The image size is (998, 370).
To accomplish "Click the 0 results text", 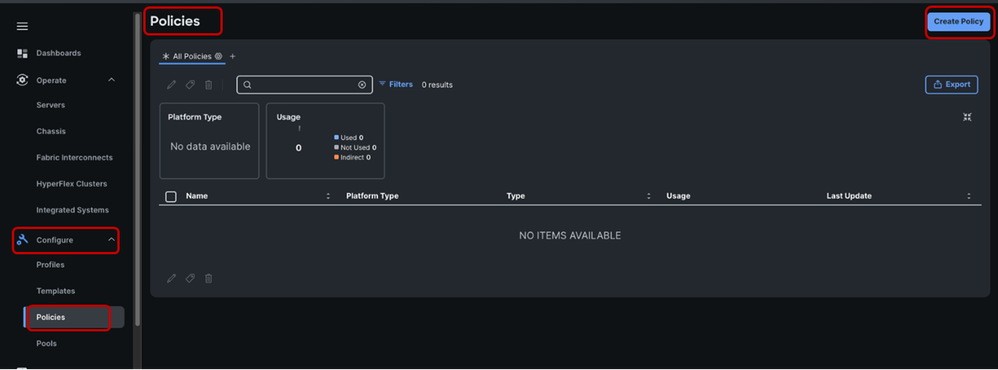I will [x=437, y=85].
